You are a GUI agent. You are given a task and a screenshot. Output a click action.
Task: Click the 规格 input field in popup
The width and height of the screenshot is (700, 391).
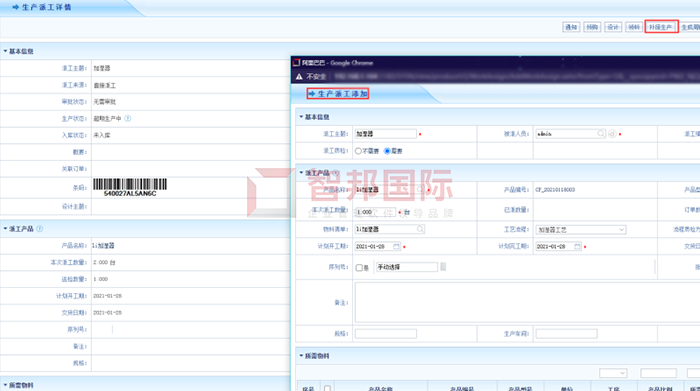386,333
